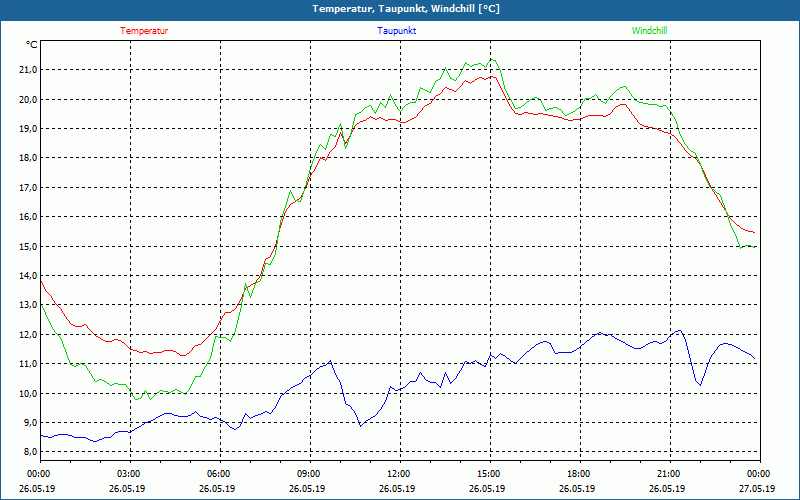Click the 18,0 y-axis value

pyautogui.click(x=29, y=158)
